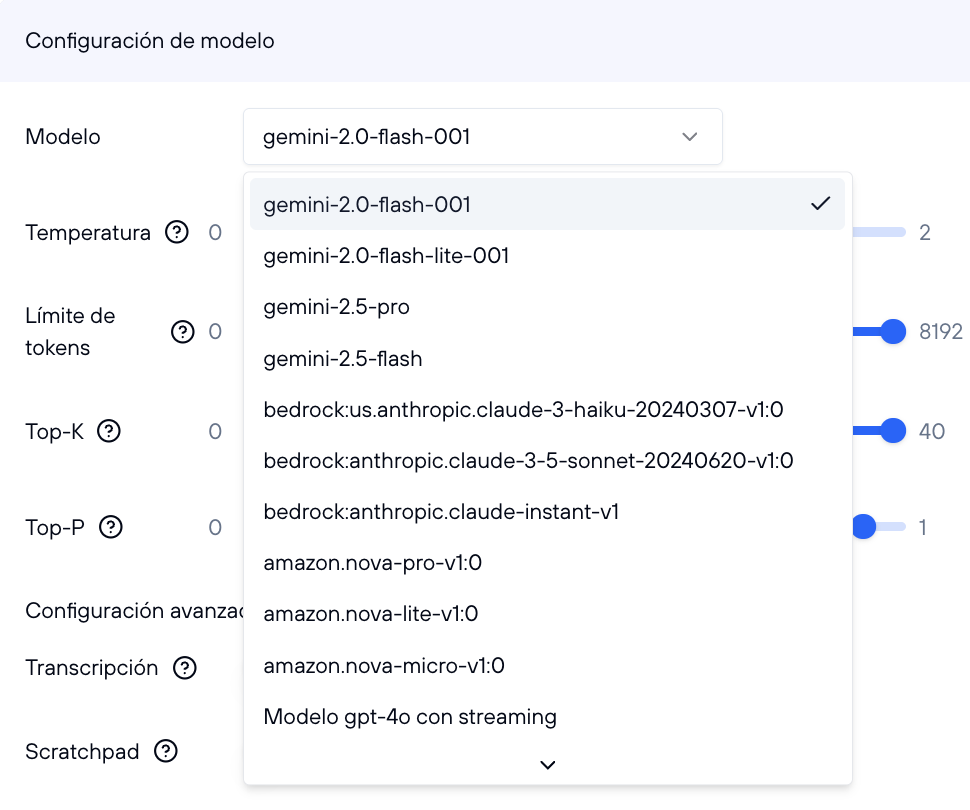Select the bedrock claude-3-haiku model option

pyautogui.click(x=522, y=409)
